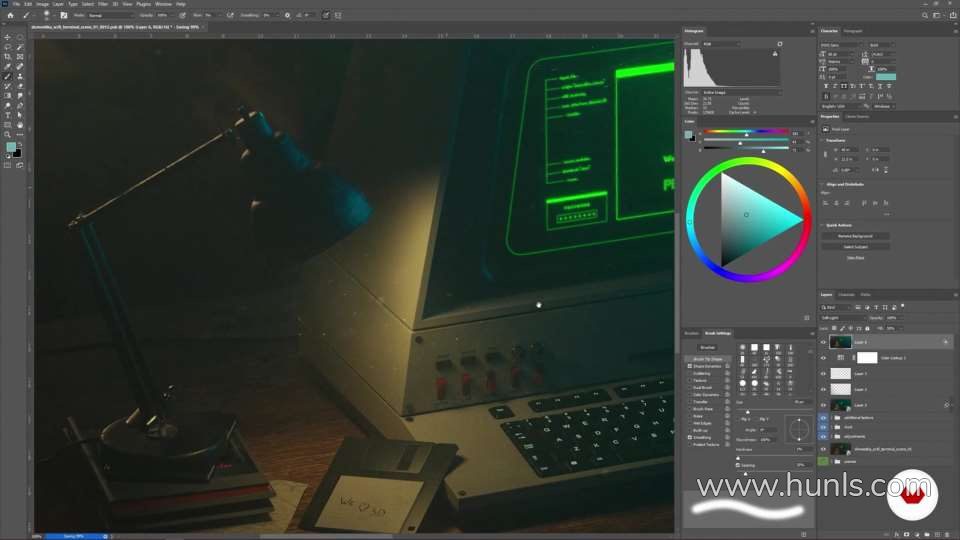The height and width of the screenshot is (540, 960).
Task: Click the Select Subject button
Action: (x=855, y=247)
